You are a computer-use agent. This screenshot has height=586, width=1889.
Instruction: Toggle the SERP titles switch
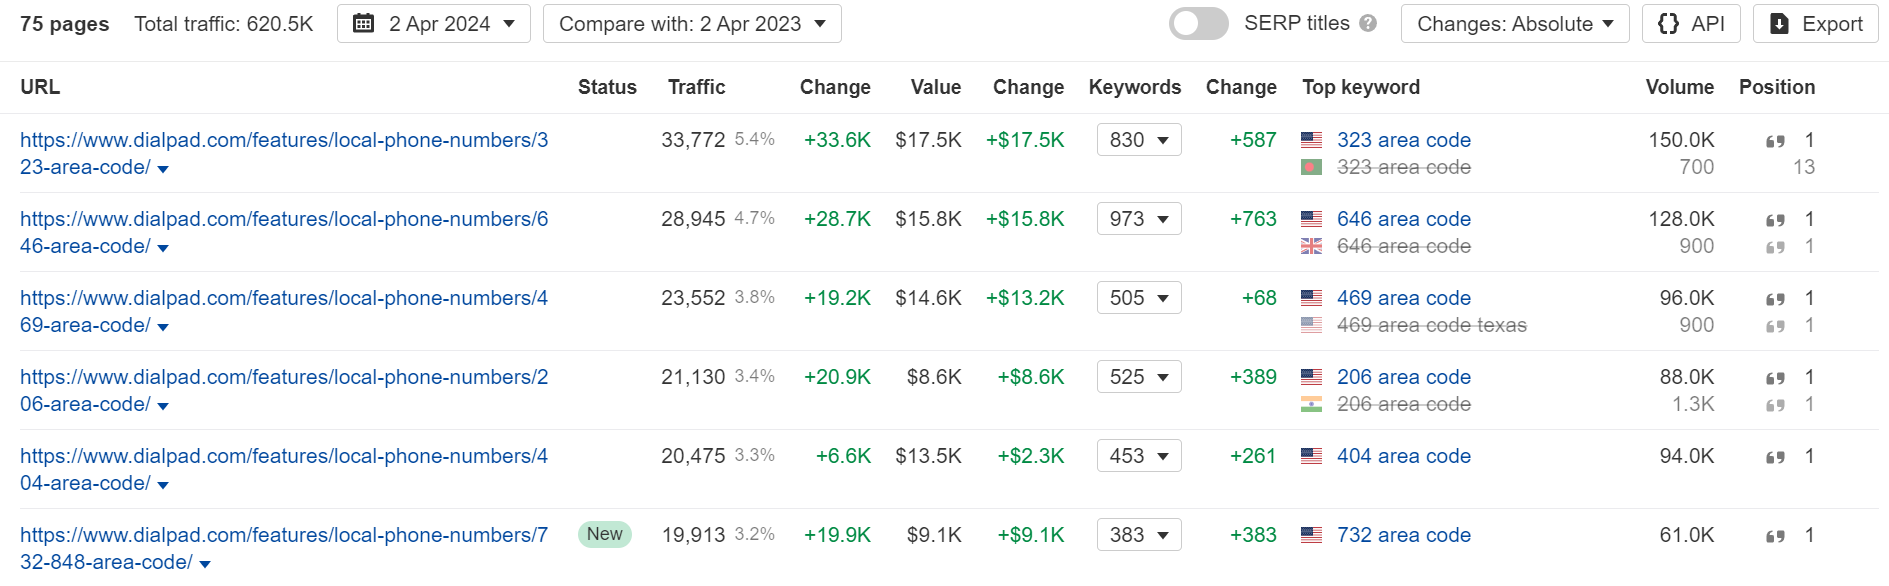(x=1198, y=24)
